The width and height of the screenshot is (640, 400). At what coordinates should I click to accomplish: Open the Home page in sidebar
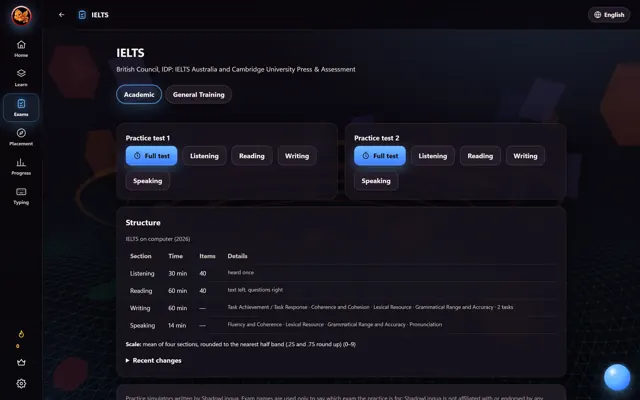pos(21,49)
